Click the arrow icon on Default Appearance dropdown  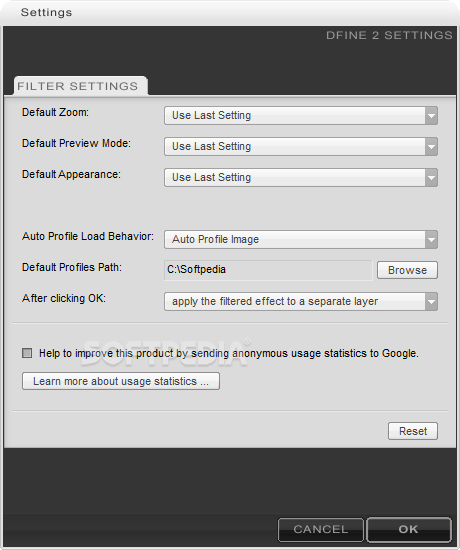click(431, 177)
